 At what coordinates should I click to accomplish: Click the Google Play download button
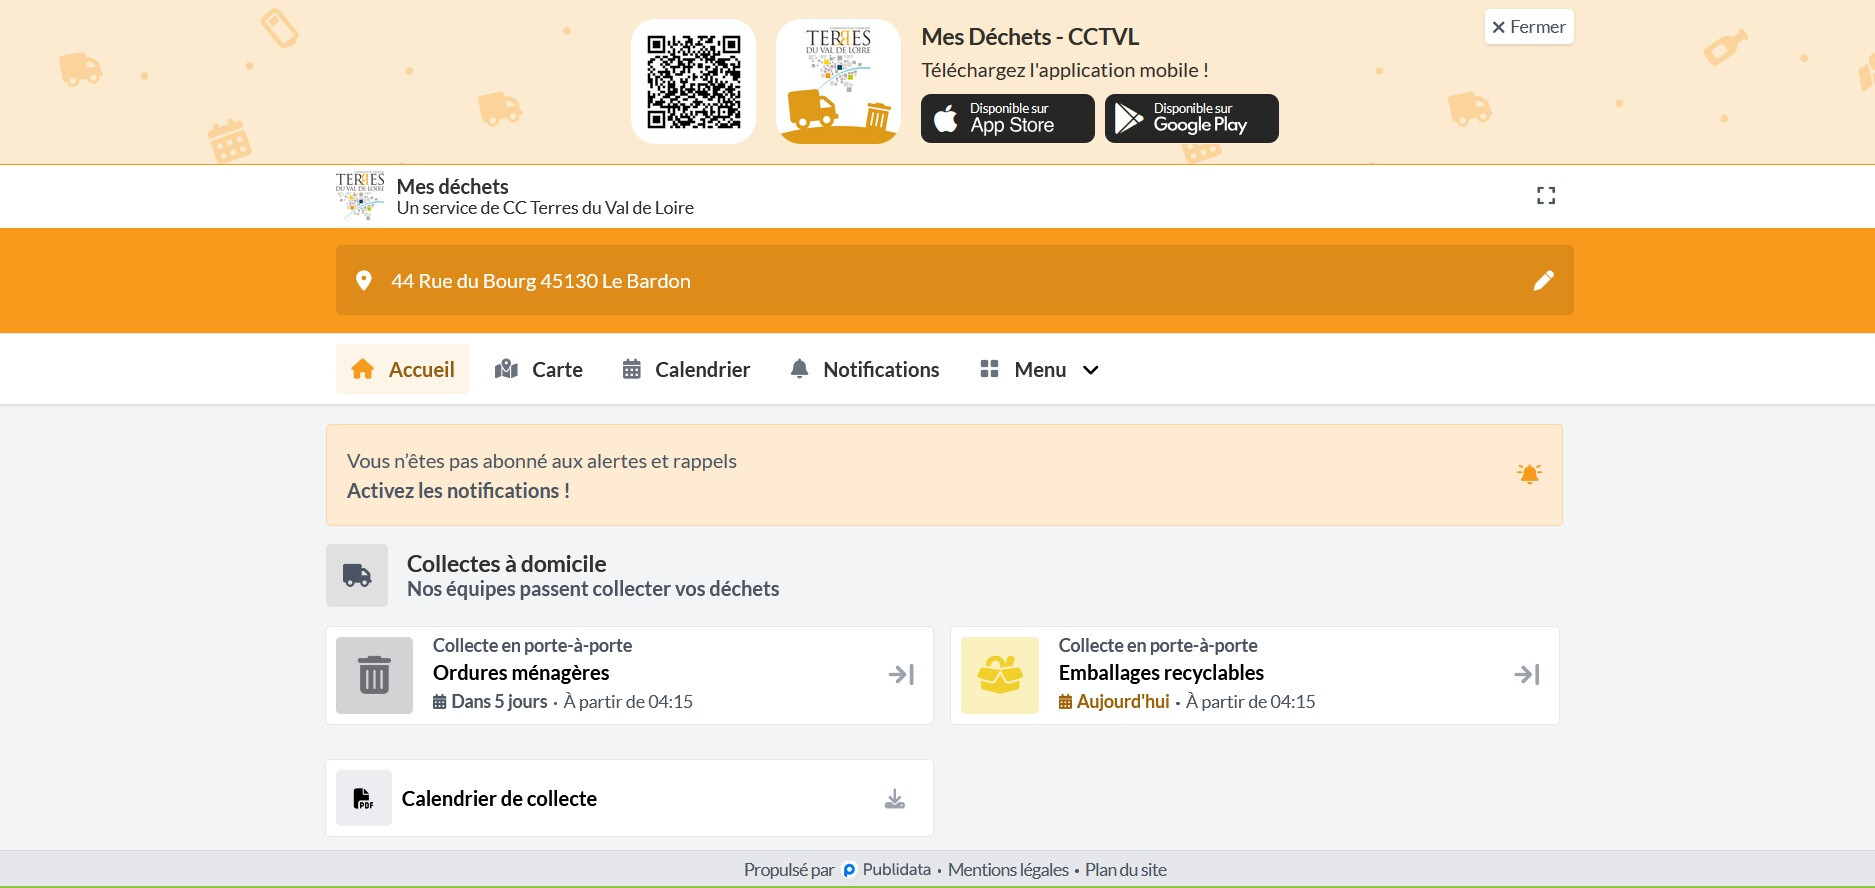[x=1191, y=119]
